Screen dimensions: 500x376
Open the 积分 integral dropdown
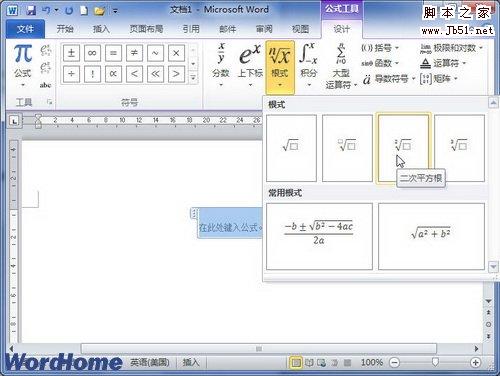tap(308, 65)
